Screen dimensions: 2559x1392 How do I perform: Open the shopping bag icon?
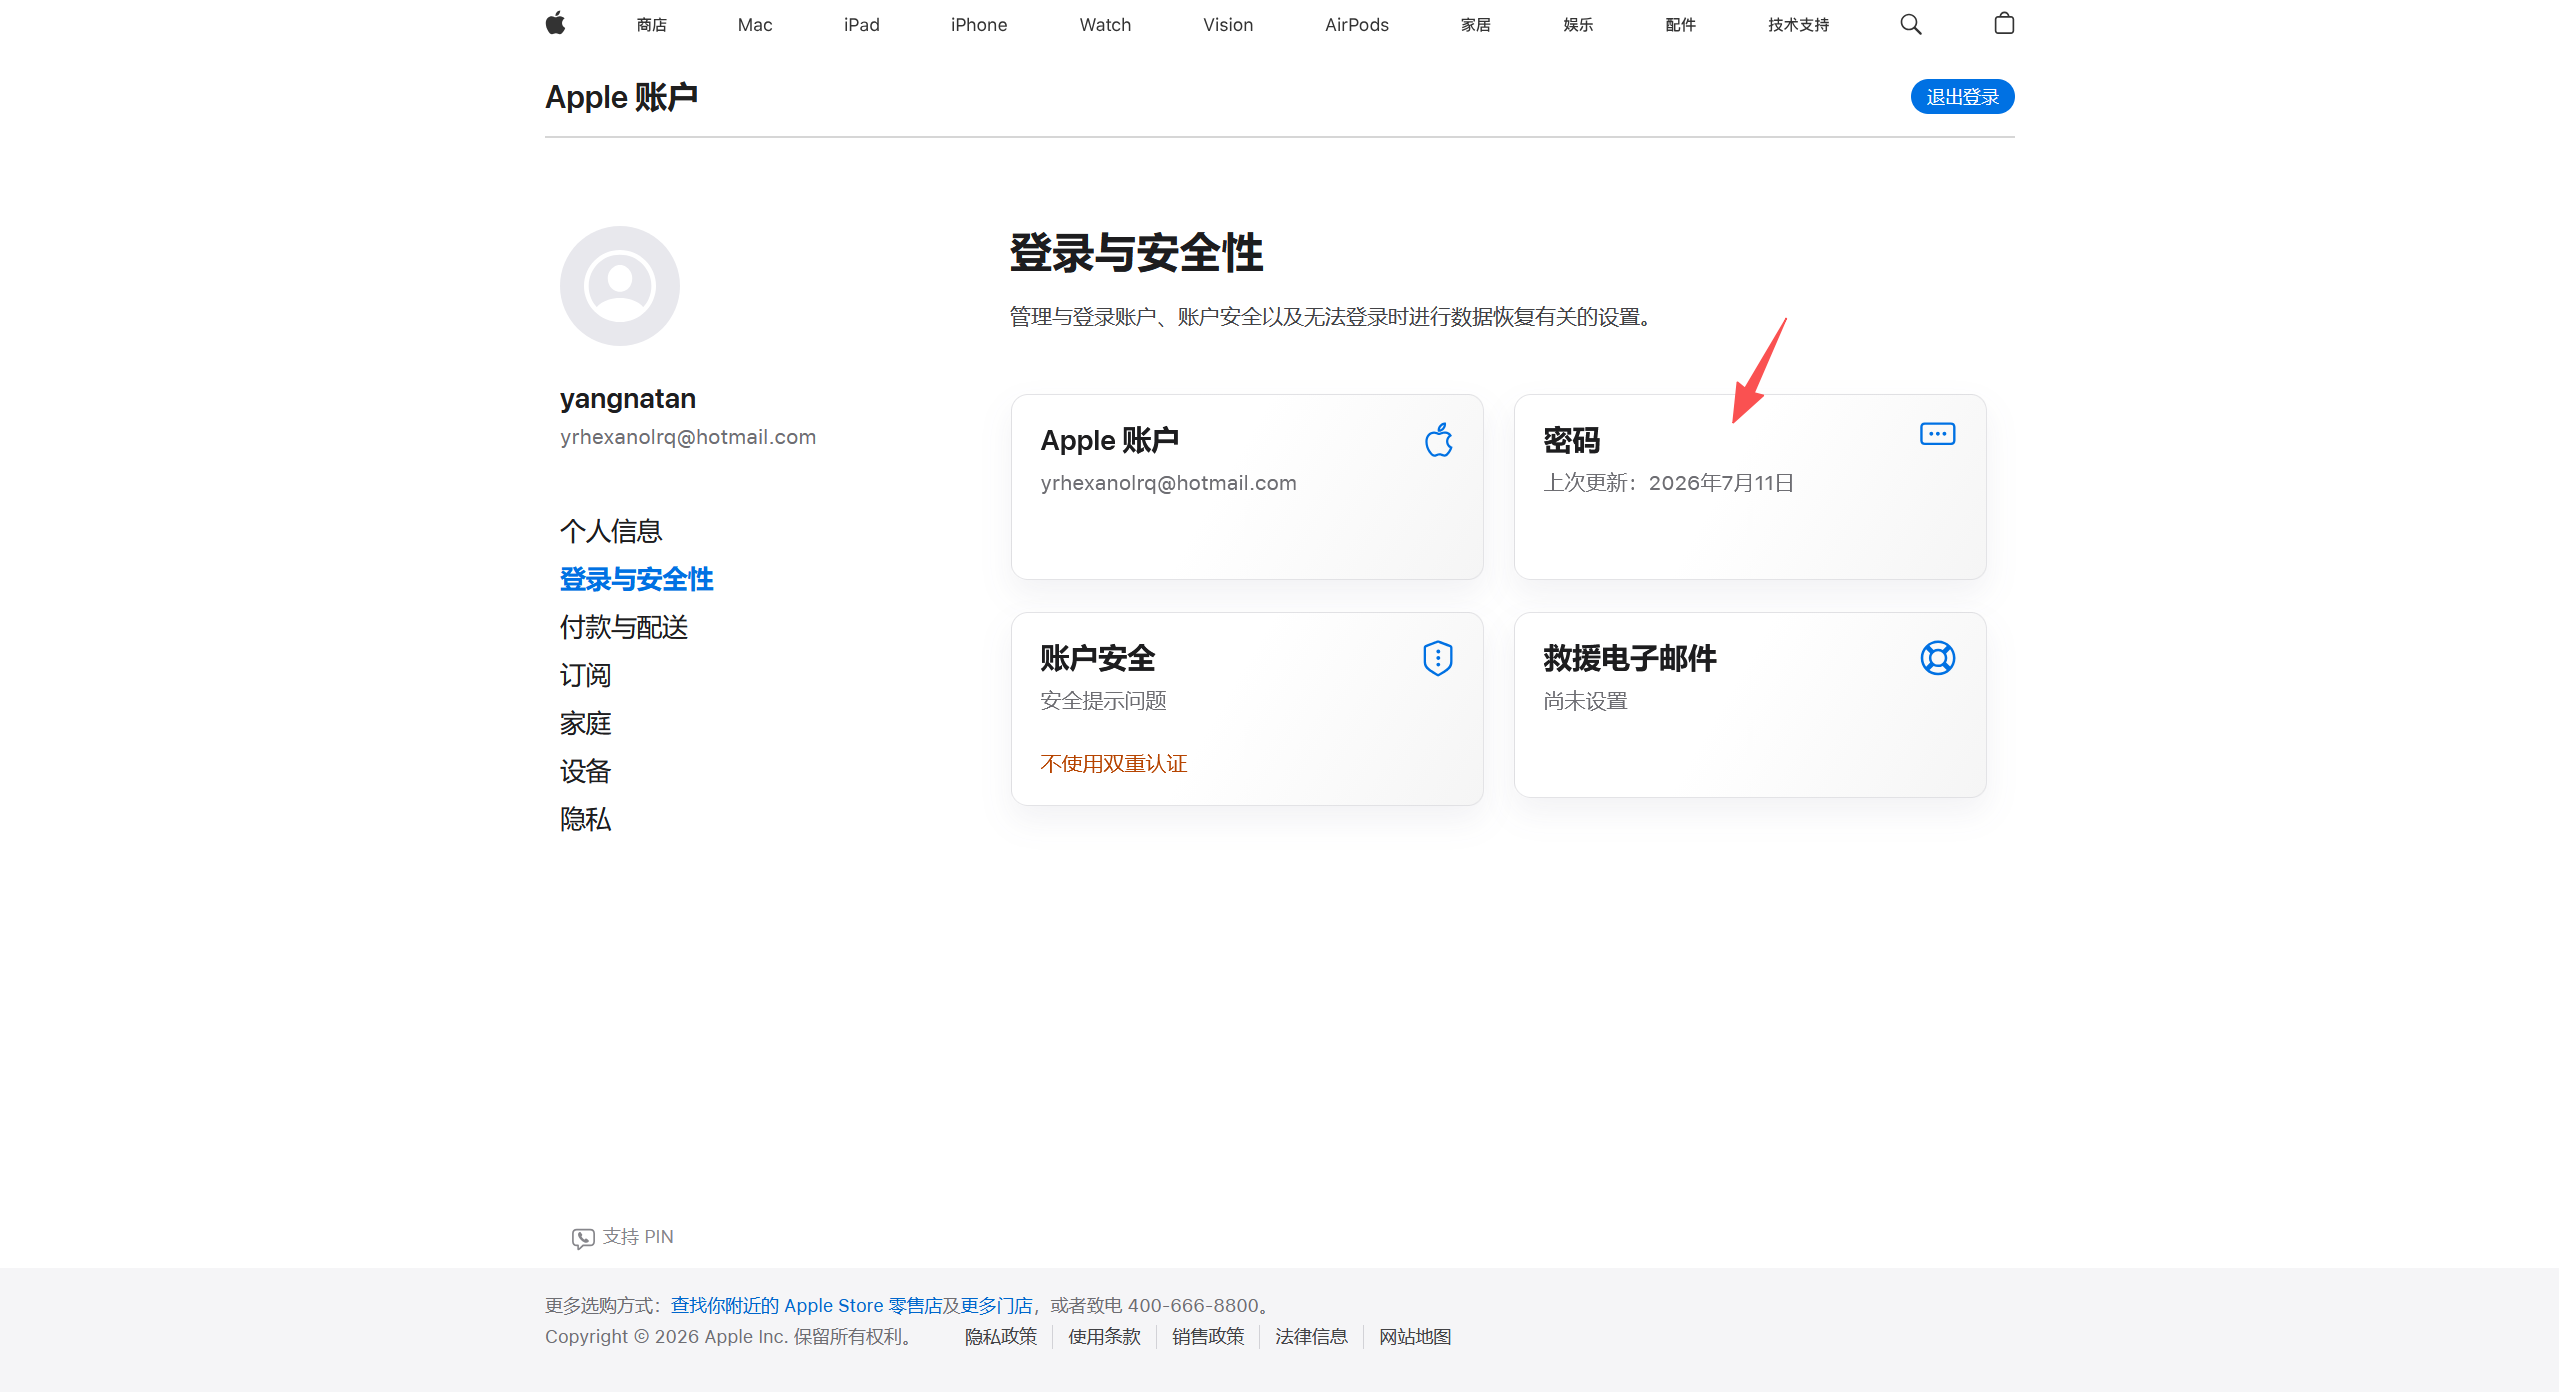point(2004,23)
